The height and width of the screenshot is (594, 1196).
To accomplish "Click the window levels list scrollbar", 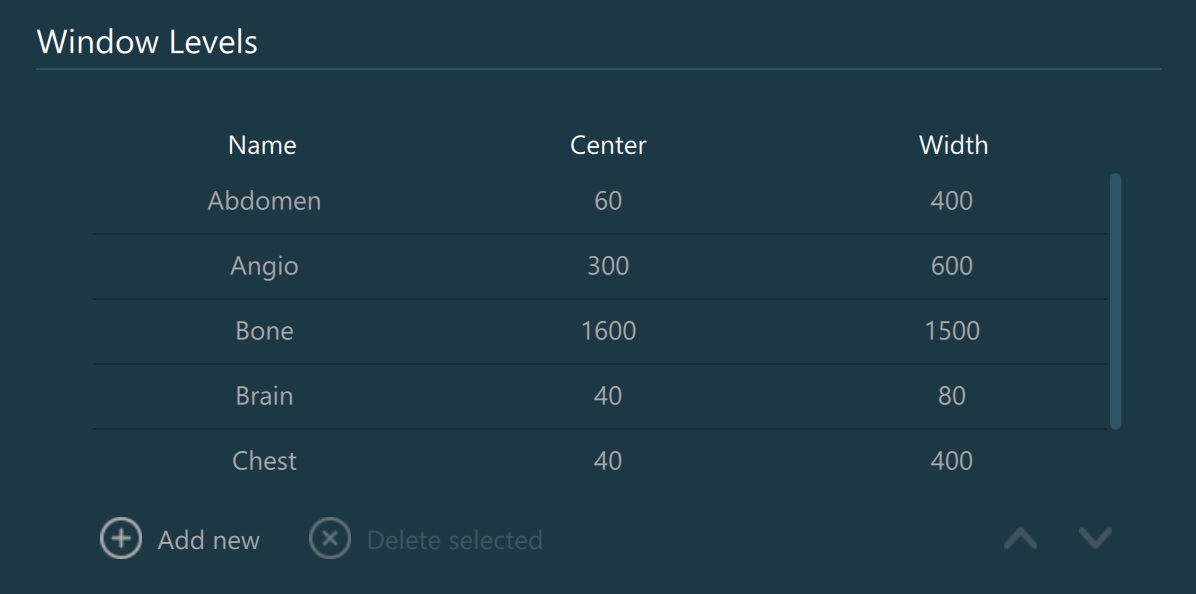I will 1116,300.
